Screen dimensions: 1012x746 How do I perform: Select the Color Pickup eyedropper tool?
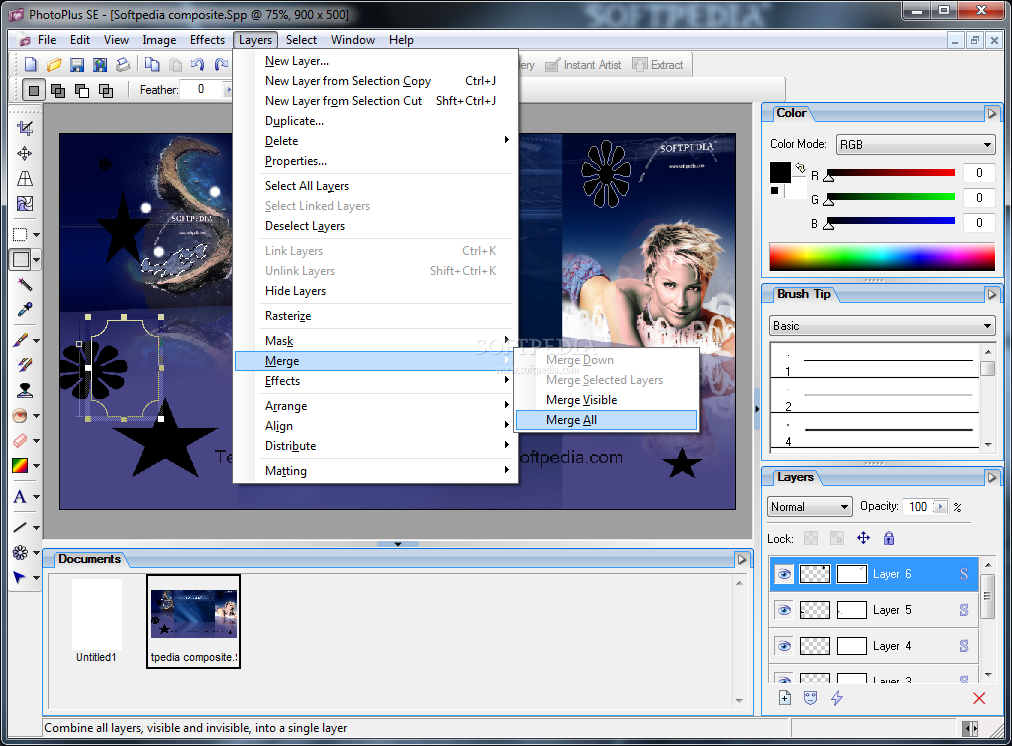[x=25, y=310]
